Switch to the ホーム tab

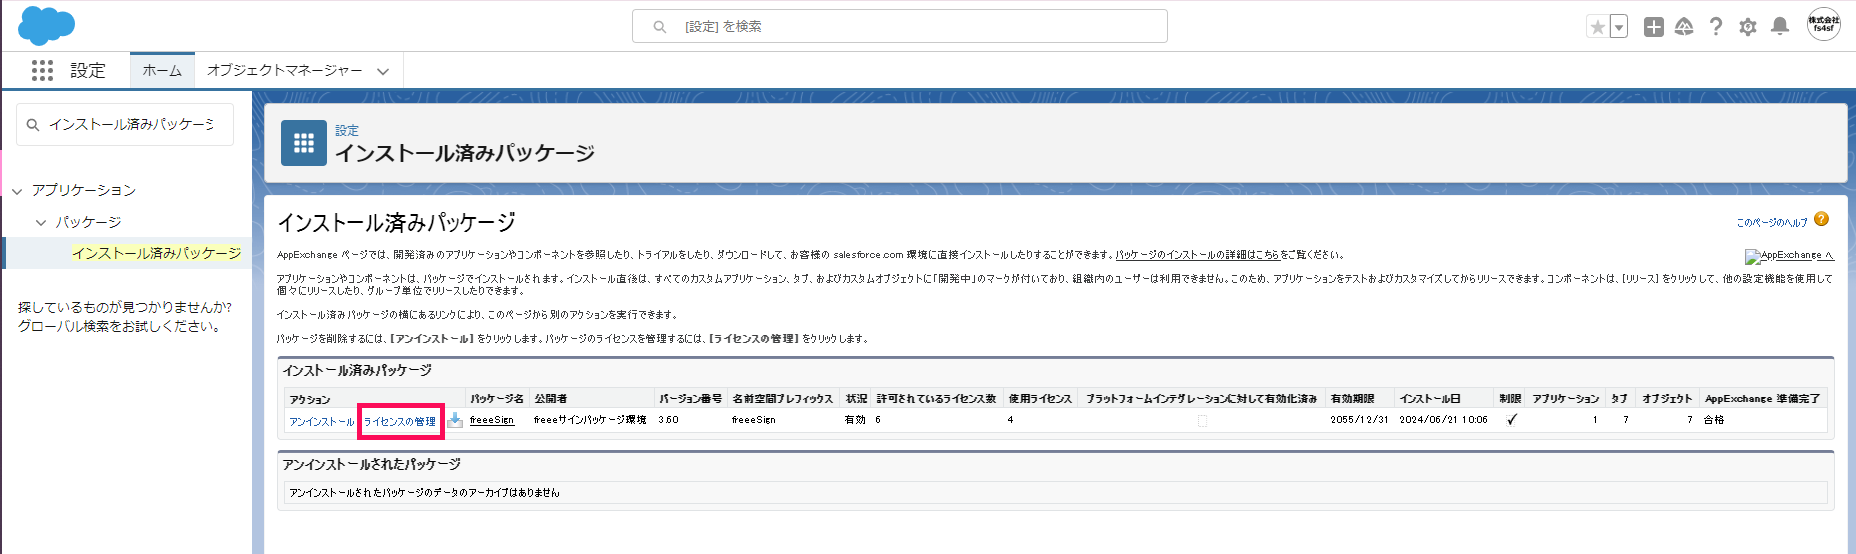tap(162, 70)
